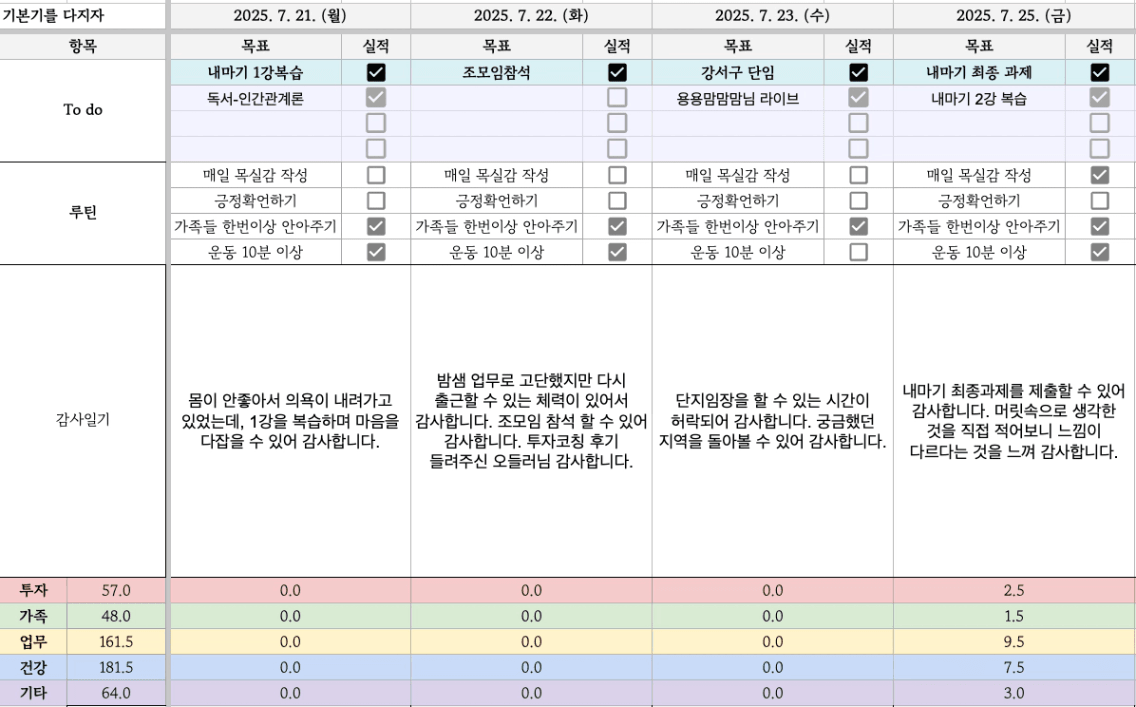Toggle 강서구 단임 checkbox

[859, 72]
